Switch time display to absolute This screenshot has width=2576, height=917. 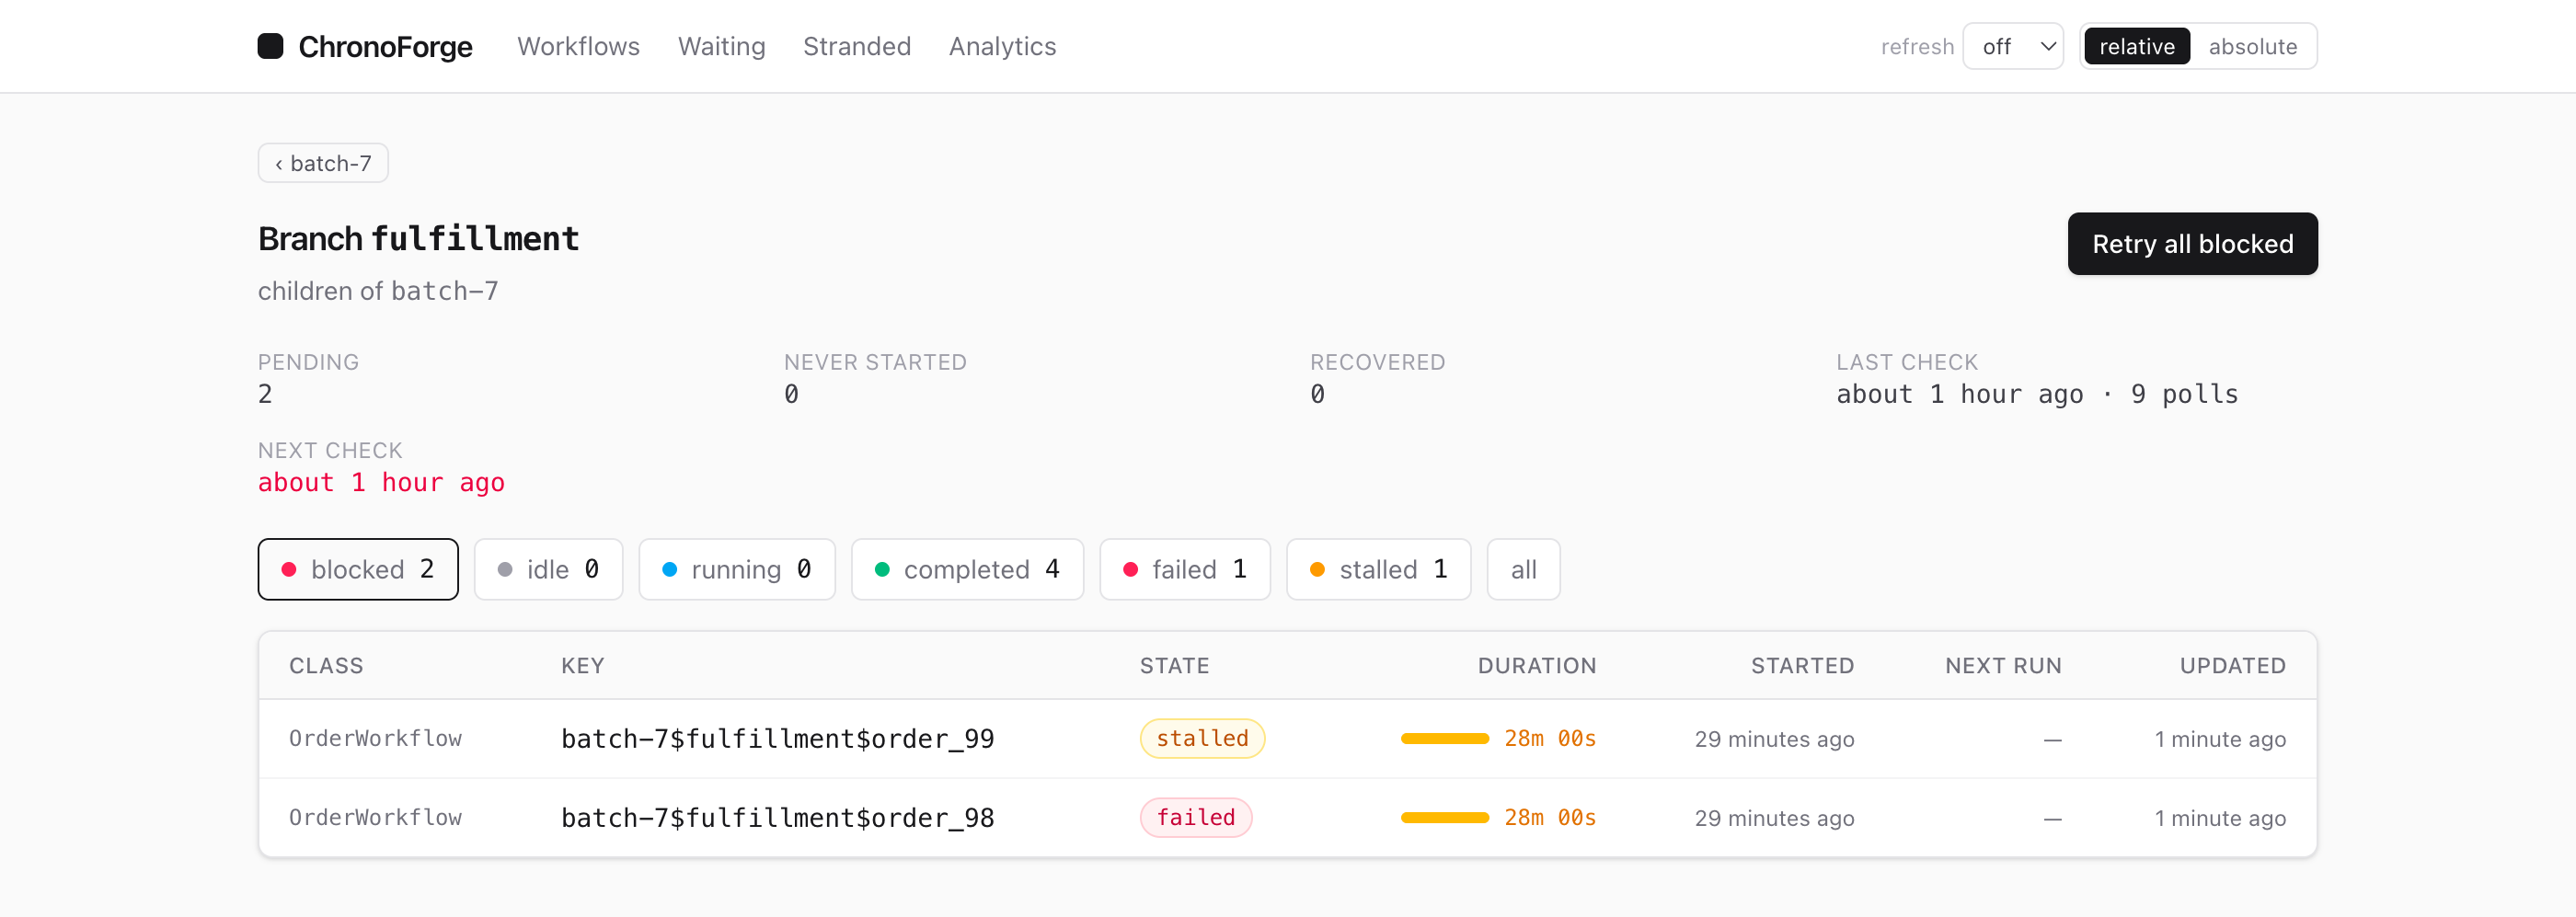pyautogui.click(x=2252, y=46)
